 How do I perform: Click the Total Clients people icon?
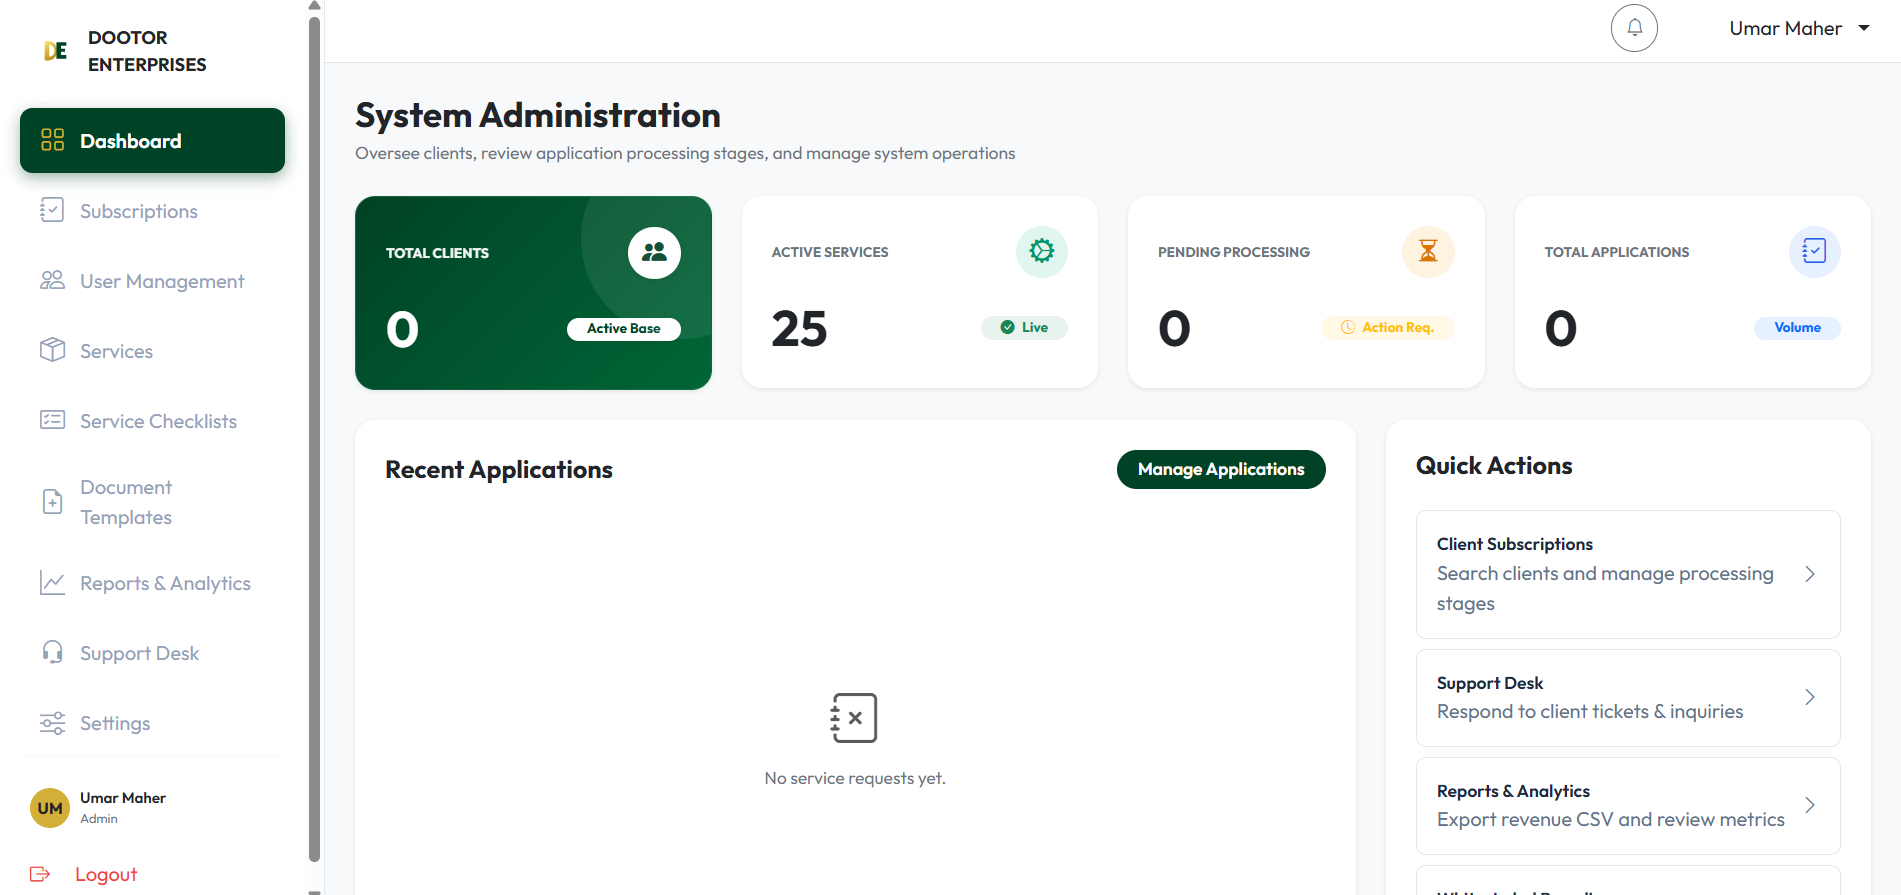coord(654,253)
